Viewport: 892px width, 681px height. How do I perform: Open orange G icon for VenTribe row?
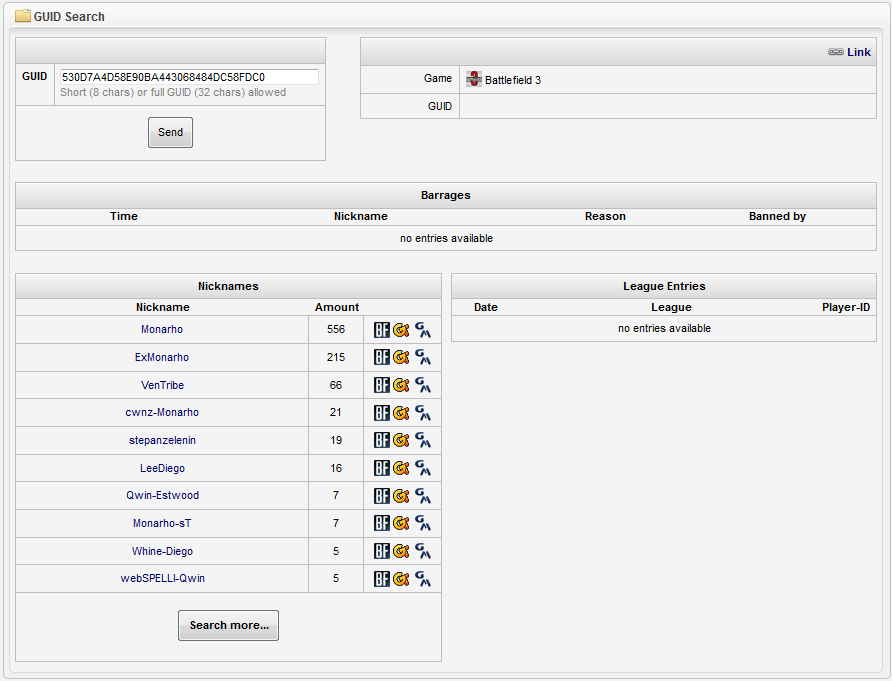pyautogui.click(x=401, y=385)
